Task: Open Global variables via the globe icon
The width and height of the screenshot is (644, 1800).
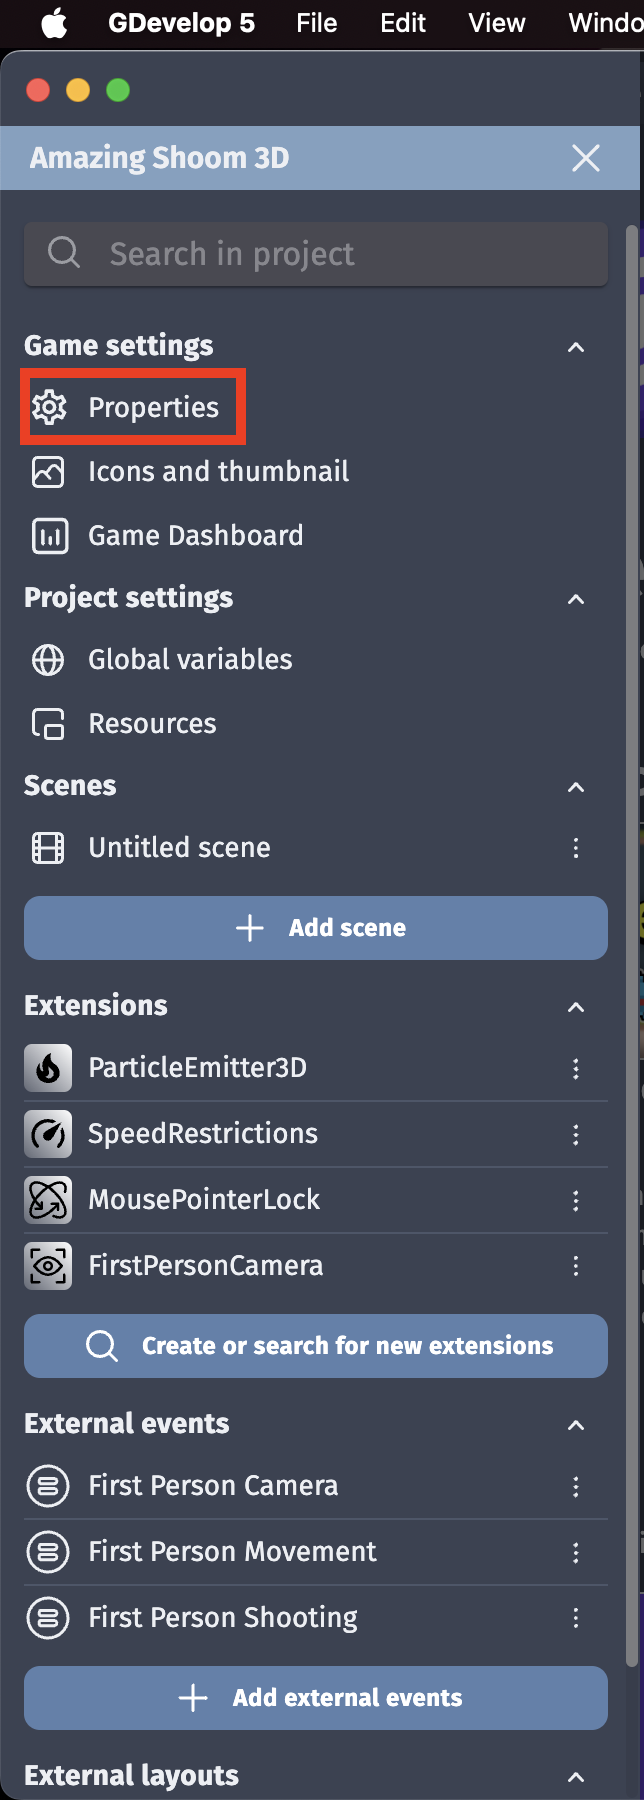Action: pos(47,659)
